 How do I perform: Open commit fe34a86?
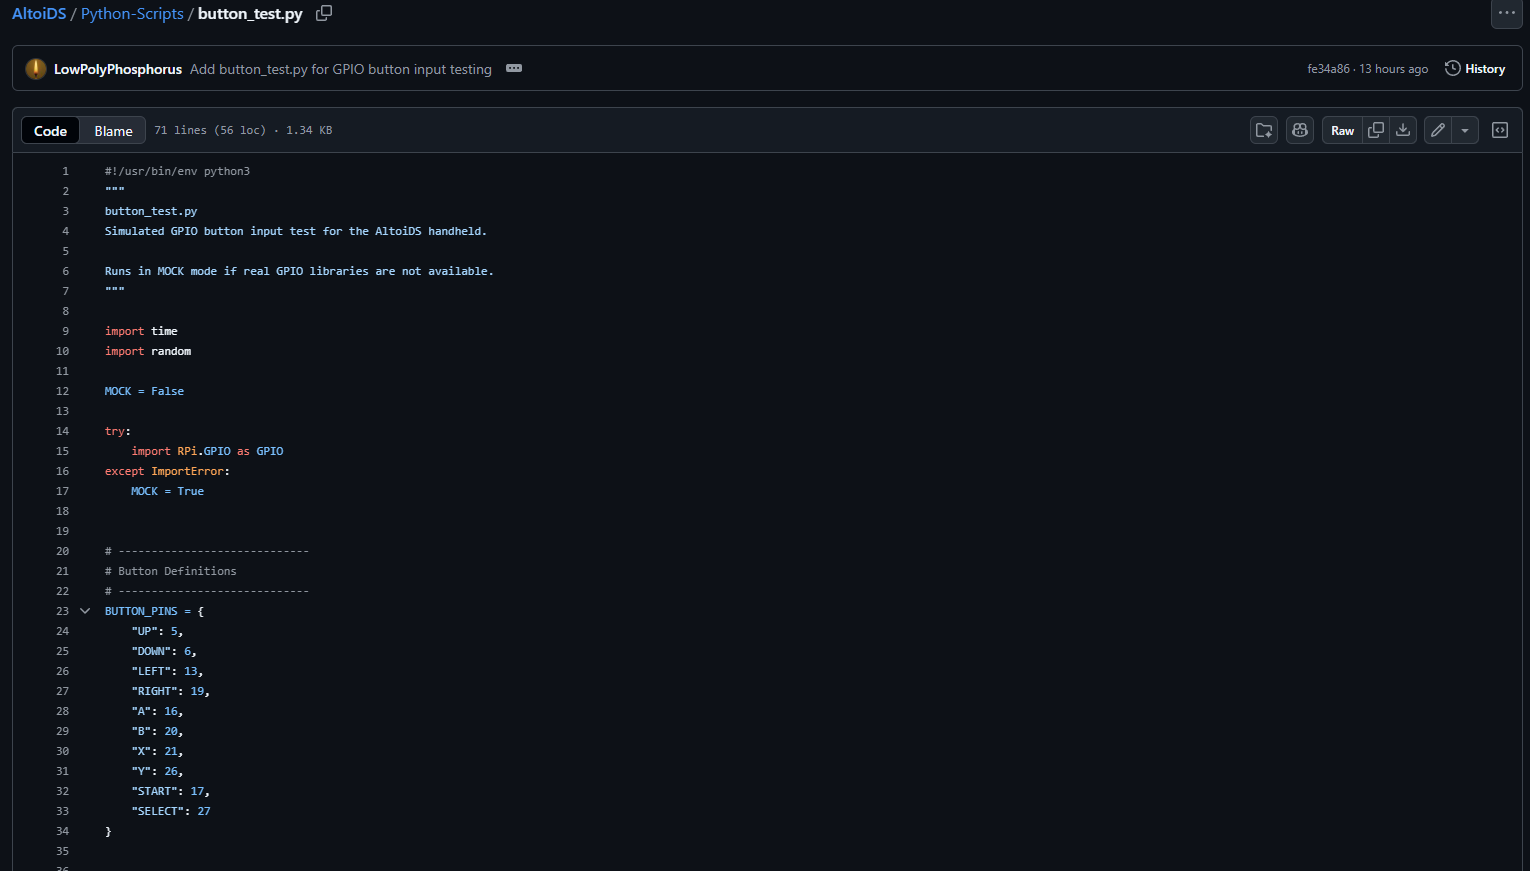pyautogui.click(x=1328, y=69)
